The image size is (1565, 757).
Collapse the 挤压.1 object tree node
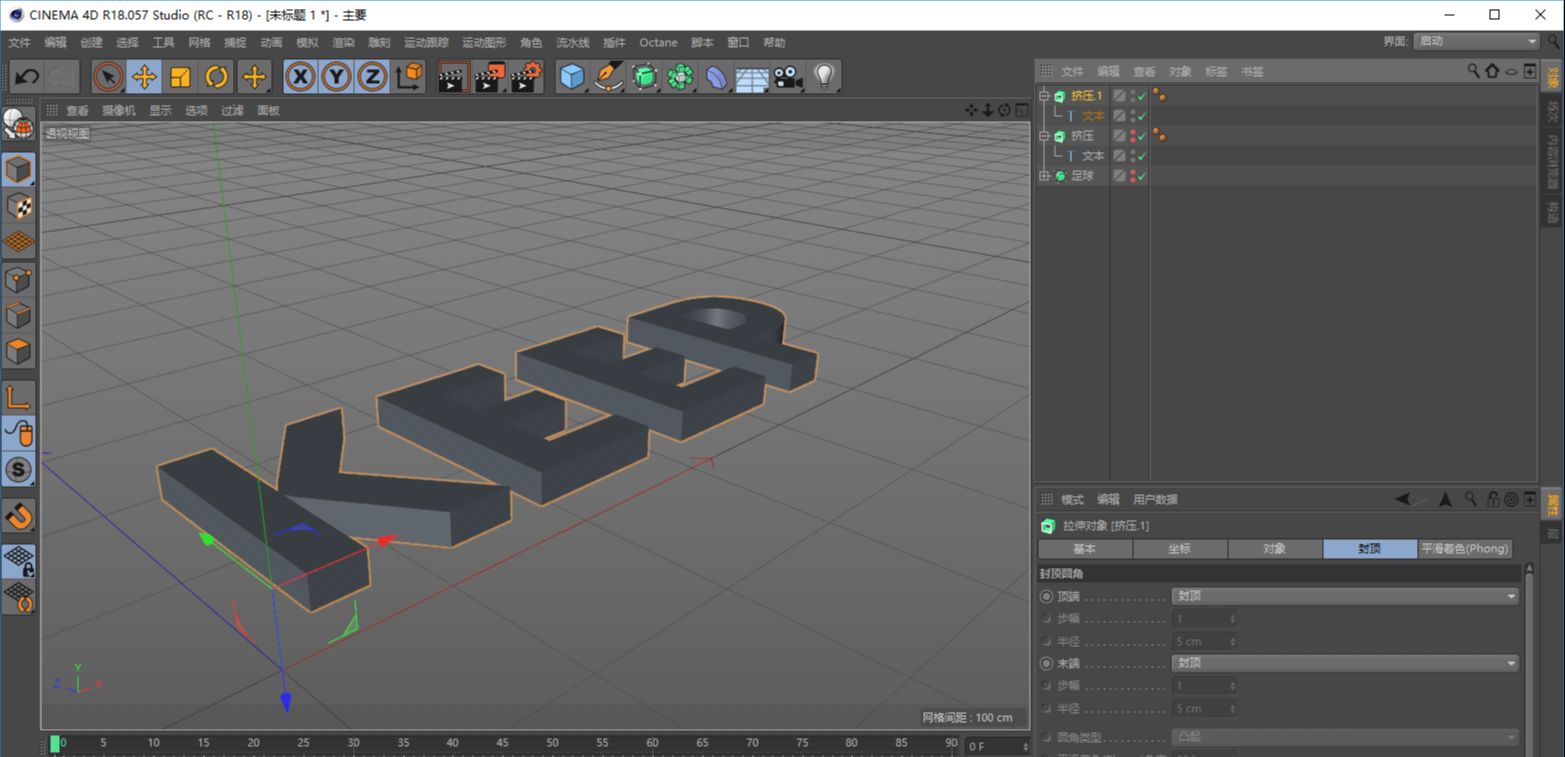pyautogui.click(x=1045, y=96)
